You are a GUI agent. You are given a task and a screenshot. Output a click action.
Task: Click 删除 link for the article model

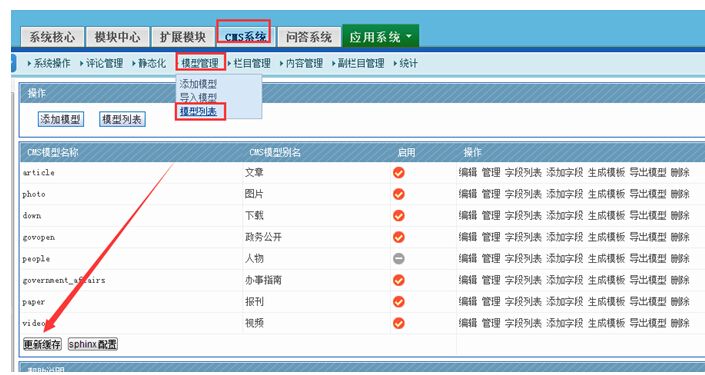click(x=680, y=173)
